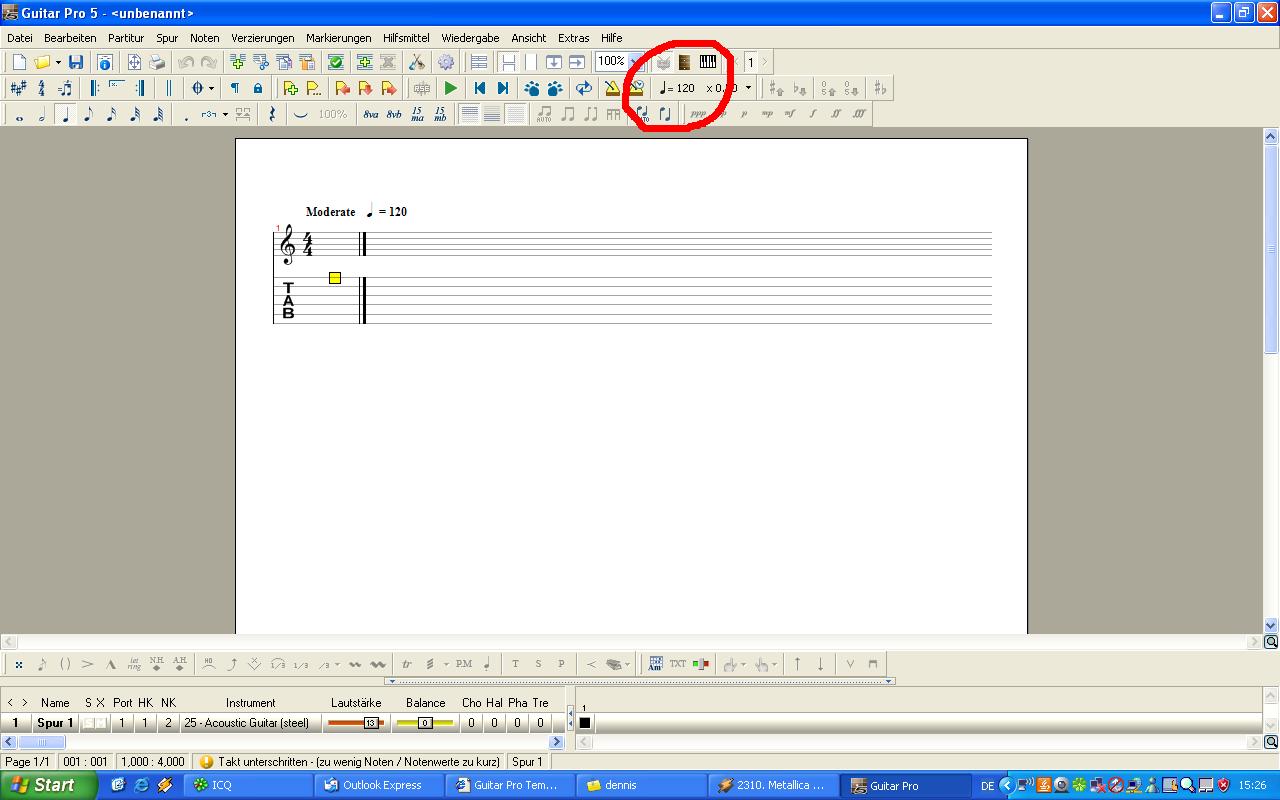Viewport: 1280px width, 800px height.
Task: Toggle the metronome count-in clock icon
Action: (x=635, y=88)
